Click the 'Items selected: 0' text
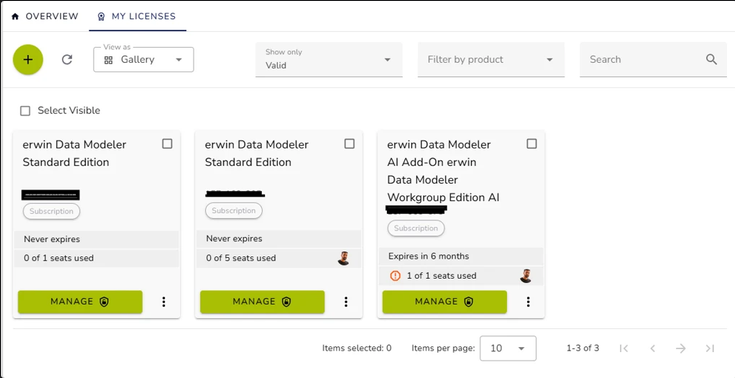 tap(357, 348)
